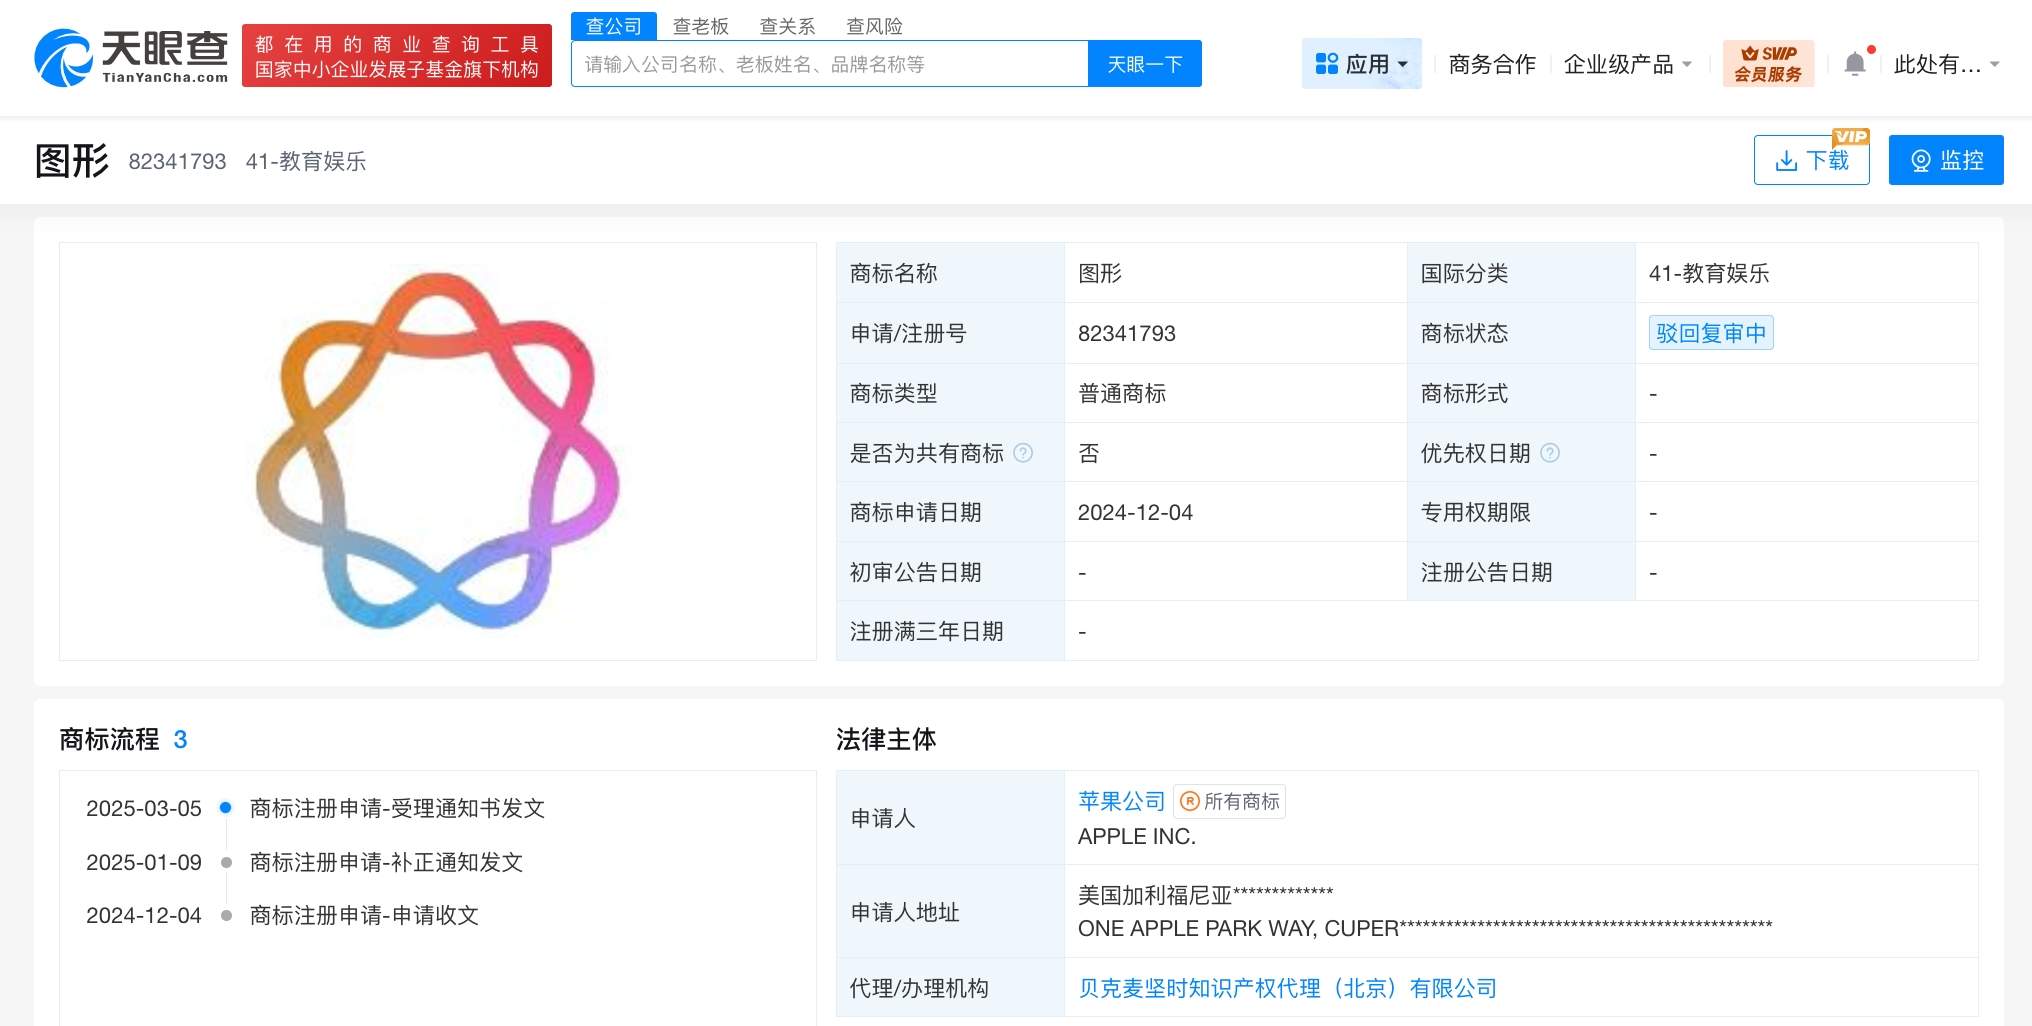Click the TianYanCha logo
This screenshot has height=1026, width=2032.
(131, 56)
